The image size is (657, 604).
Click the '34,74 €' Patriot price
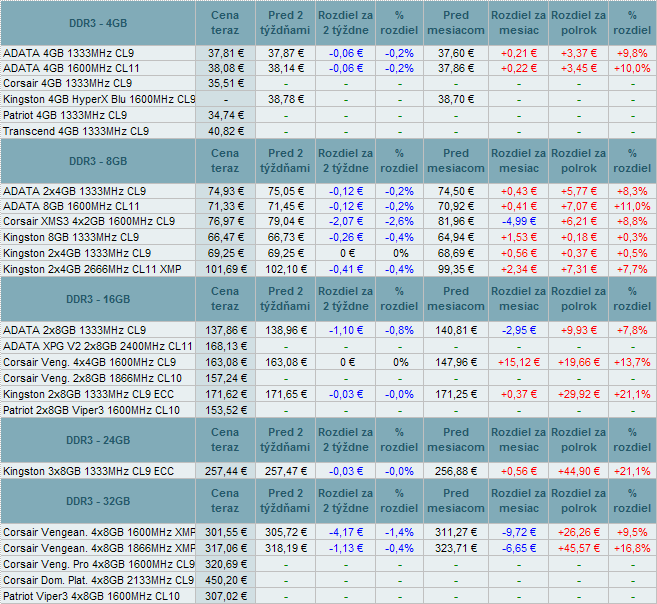(x=226, y=115)
